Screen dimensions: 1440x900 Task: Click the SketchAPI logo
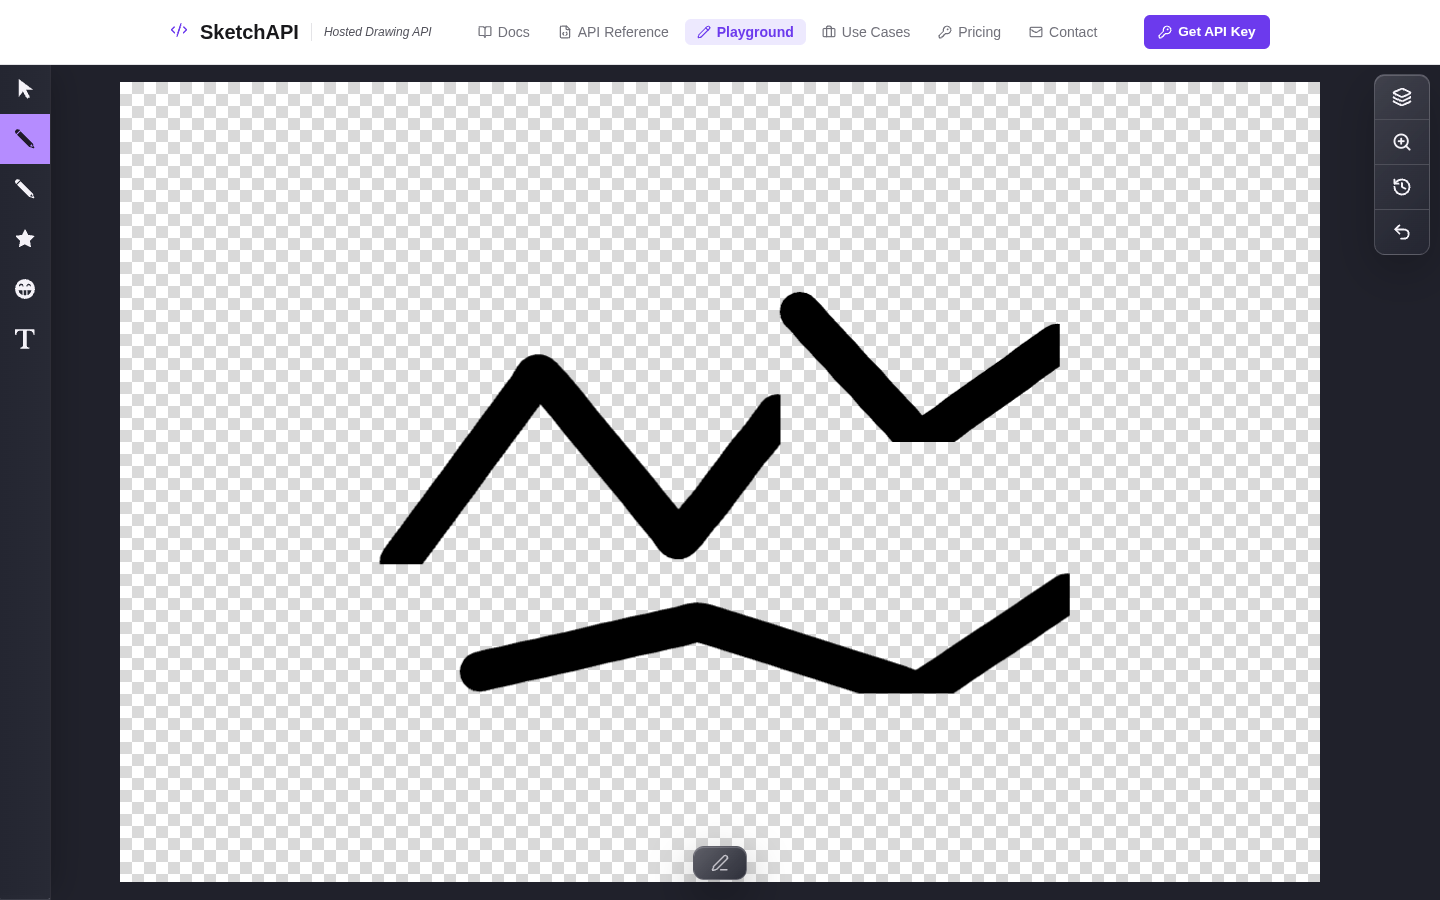(x=235, y=32)
